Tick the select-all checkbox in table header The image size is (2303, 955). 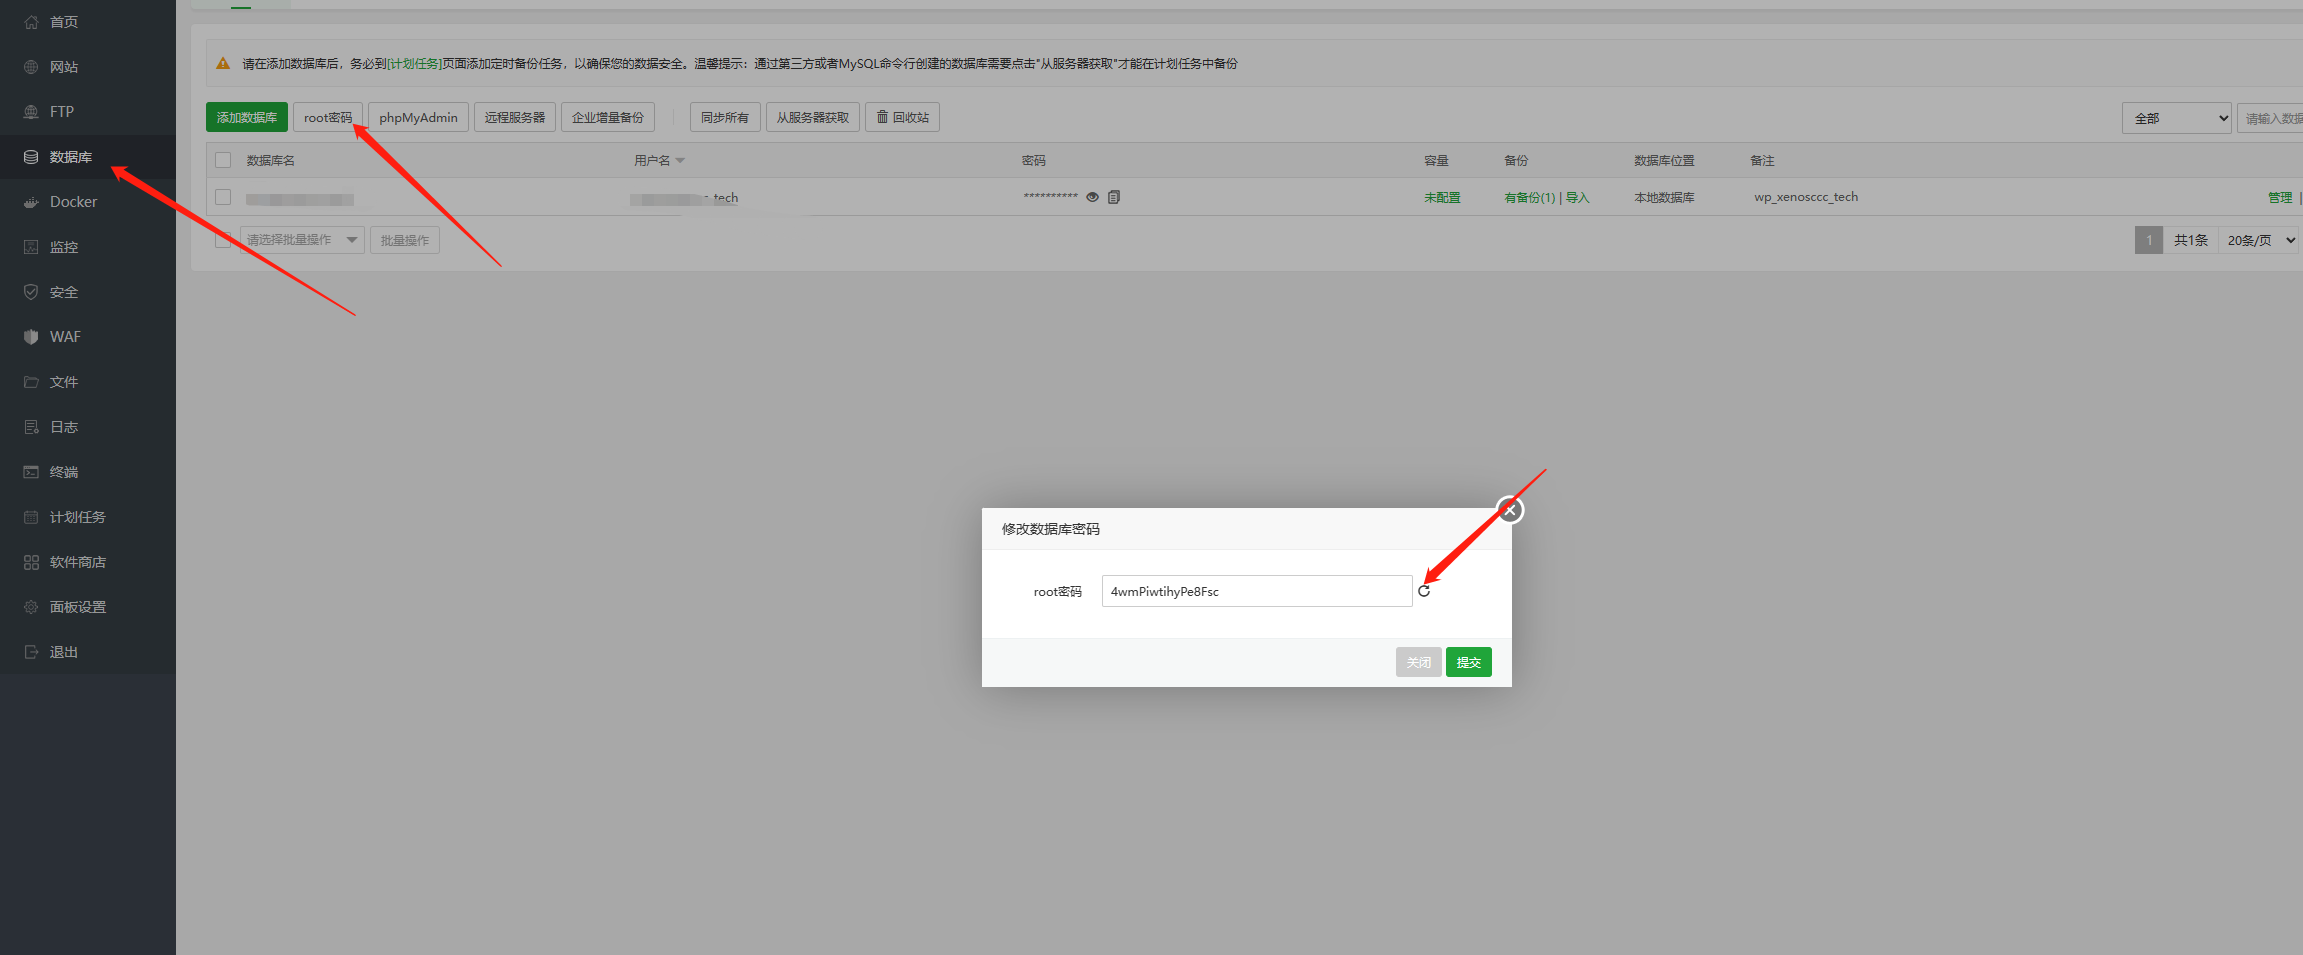(223, 160)
